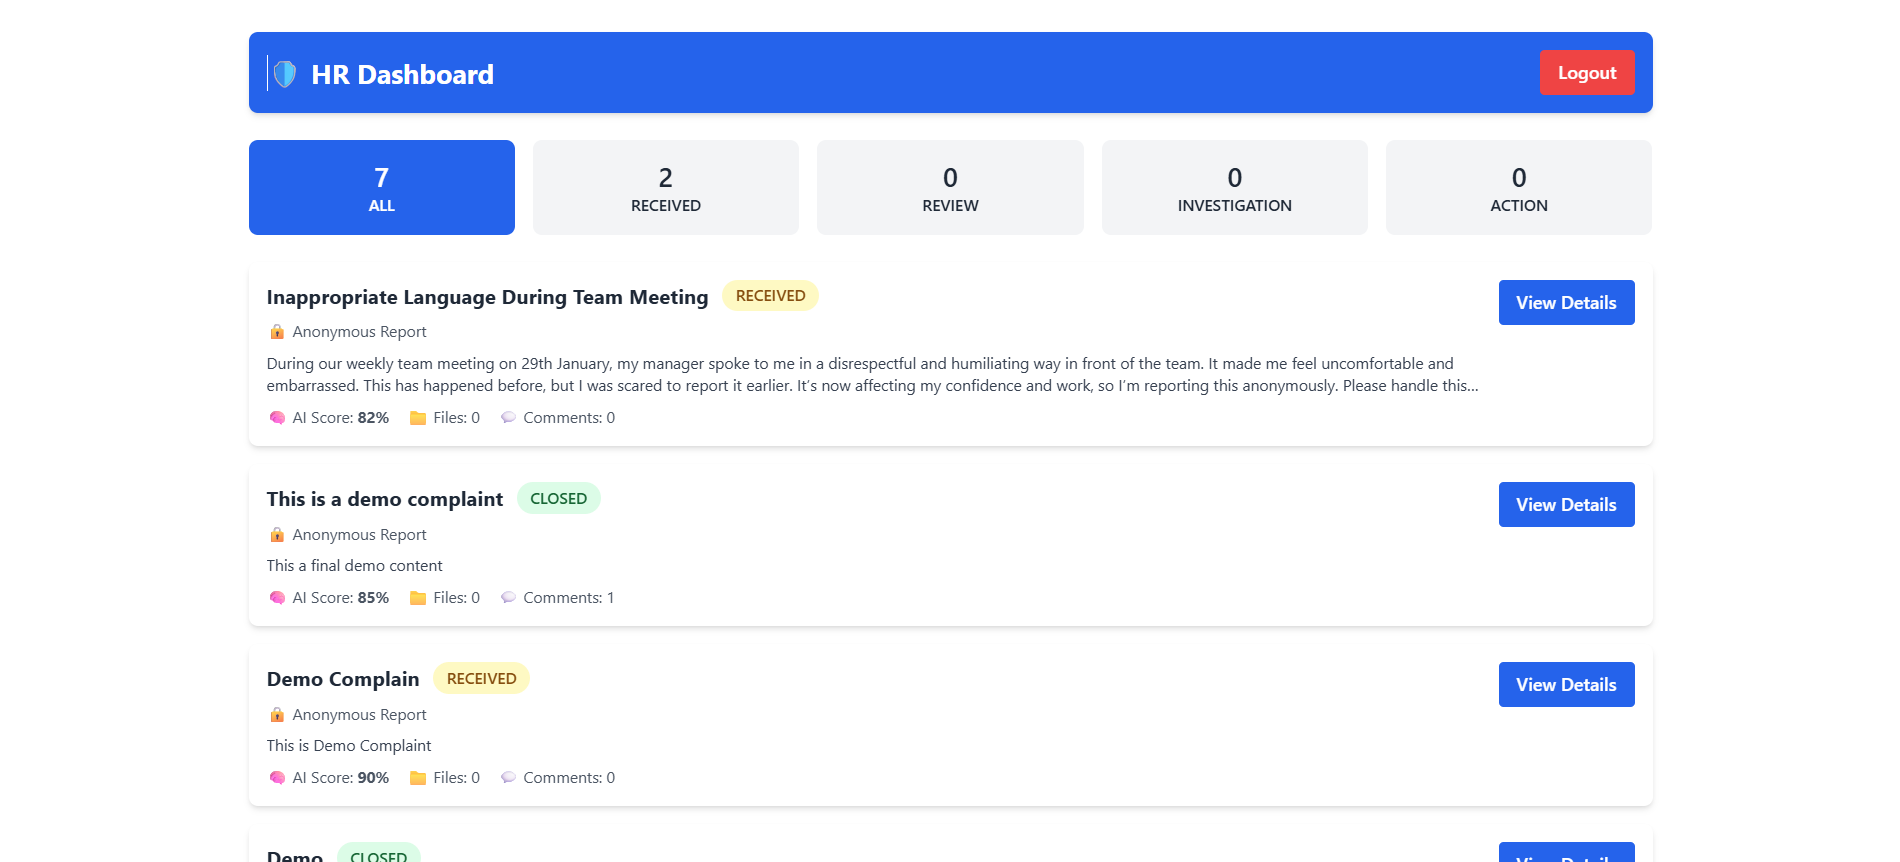Show the ACTION status filter tab
The width and height of the screenshot is (1900, 862).
point(1519,188)
